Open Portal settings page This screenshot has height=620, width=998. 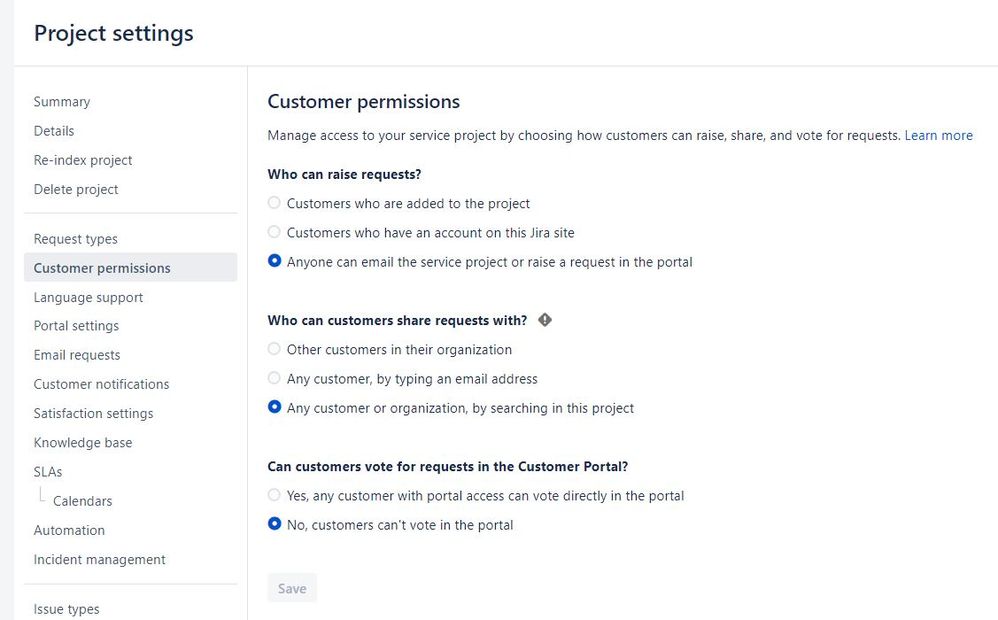click(76, 326)
